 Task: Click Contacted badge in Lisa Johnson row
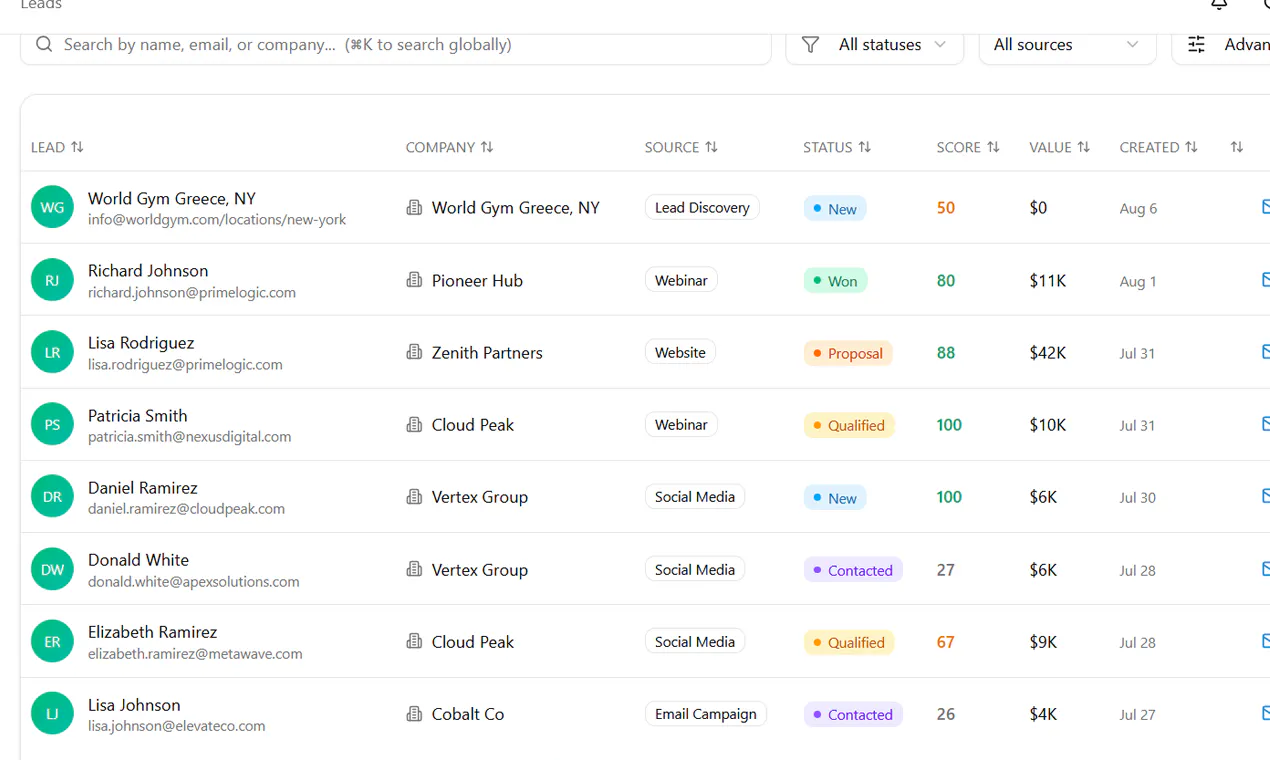(x=853, y=715)
